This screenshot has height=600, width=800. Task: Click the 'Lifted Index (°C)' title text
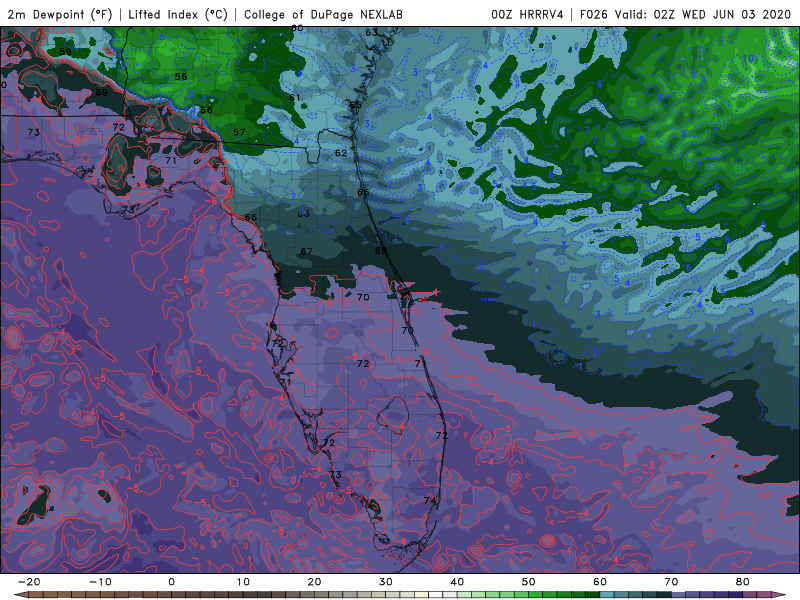(x=178, y=14)
